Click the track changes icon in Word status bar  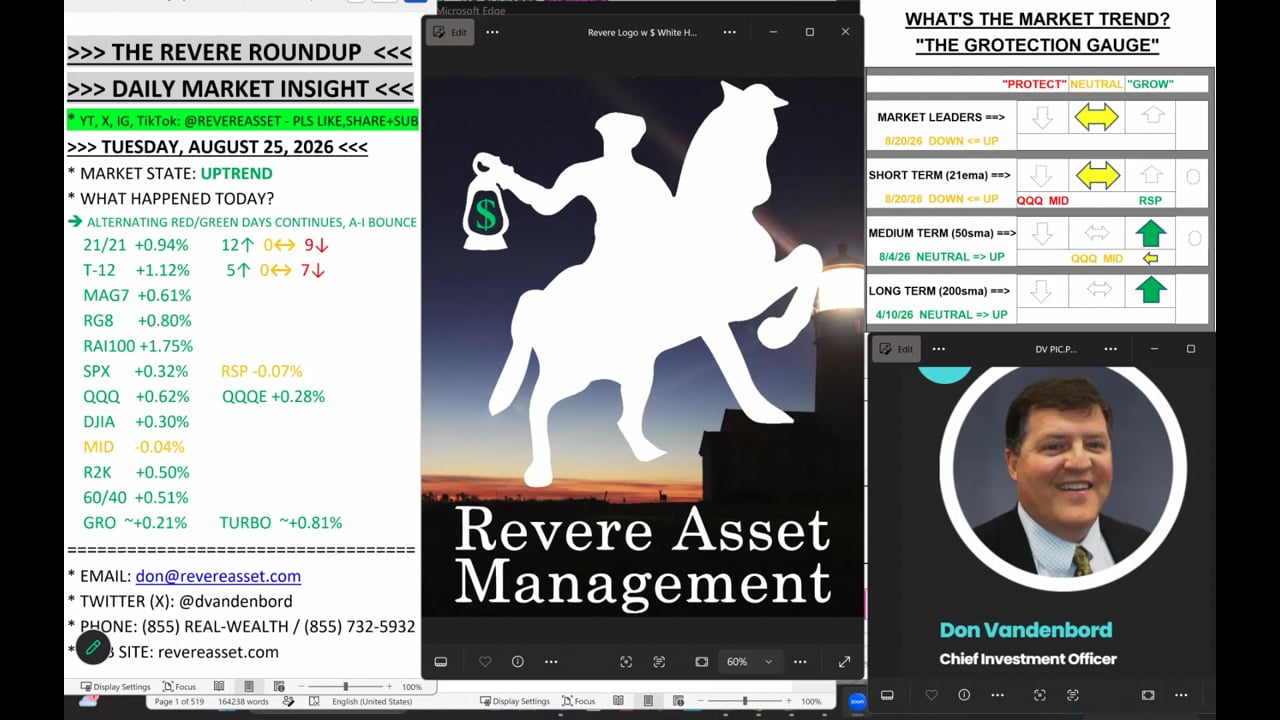tap(289, 702)
